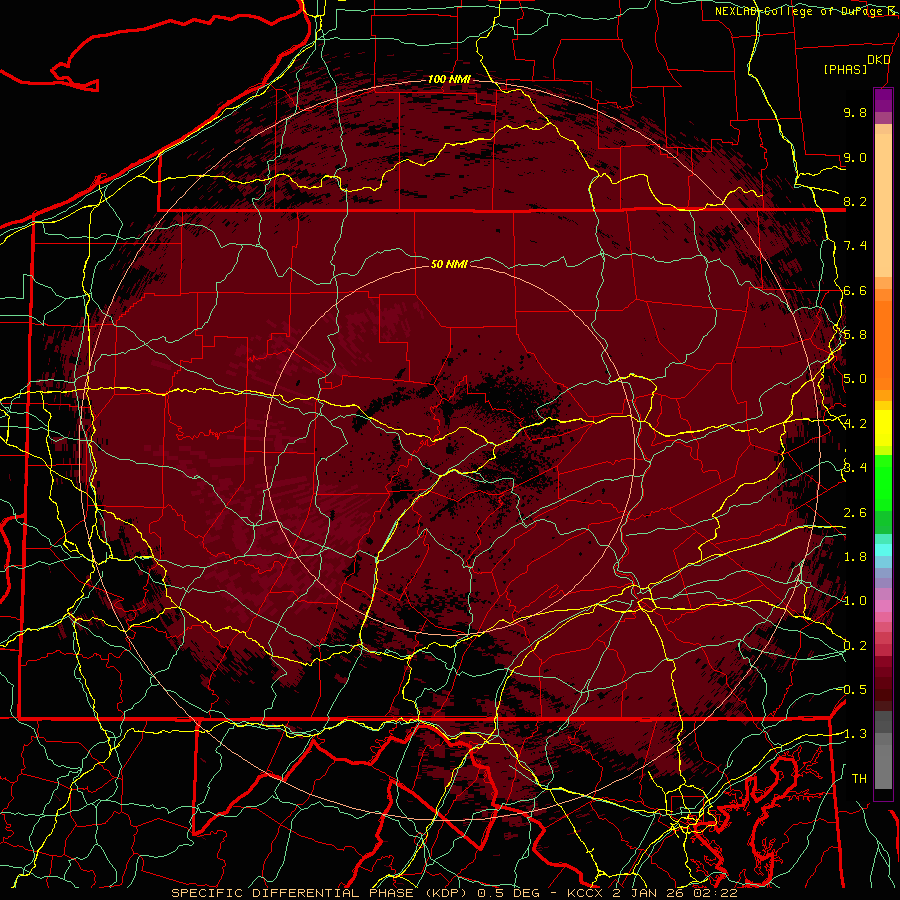Click the 1.8 legend value
The width and height of the screenshot is (900, 900).
(x=855, y=557)
